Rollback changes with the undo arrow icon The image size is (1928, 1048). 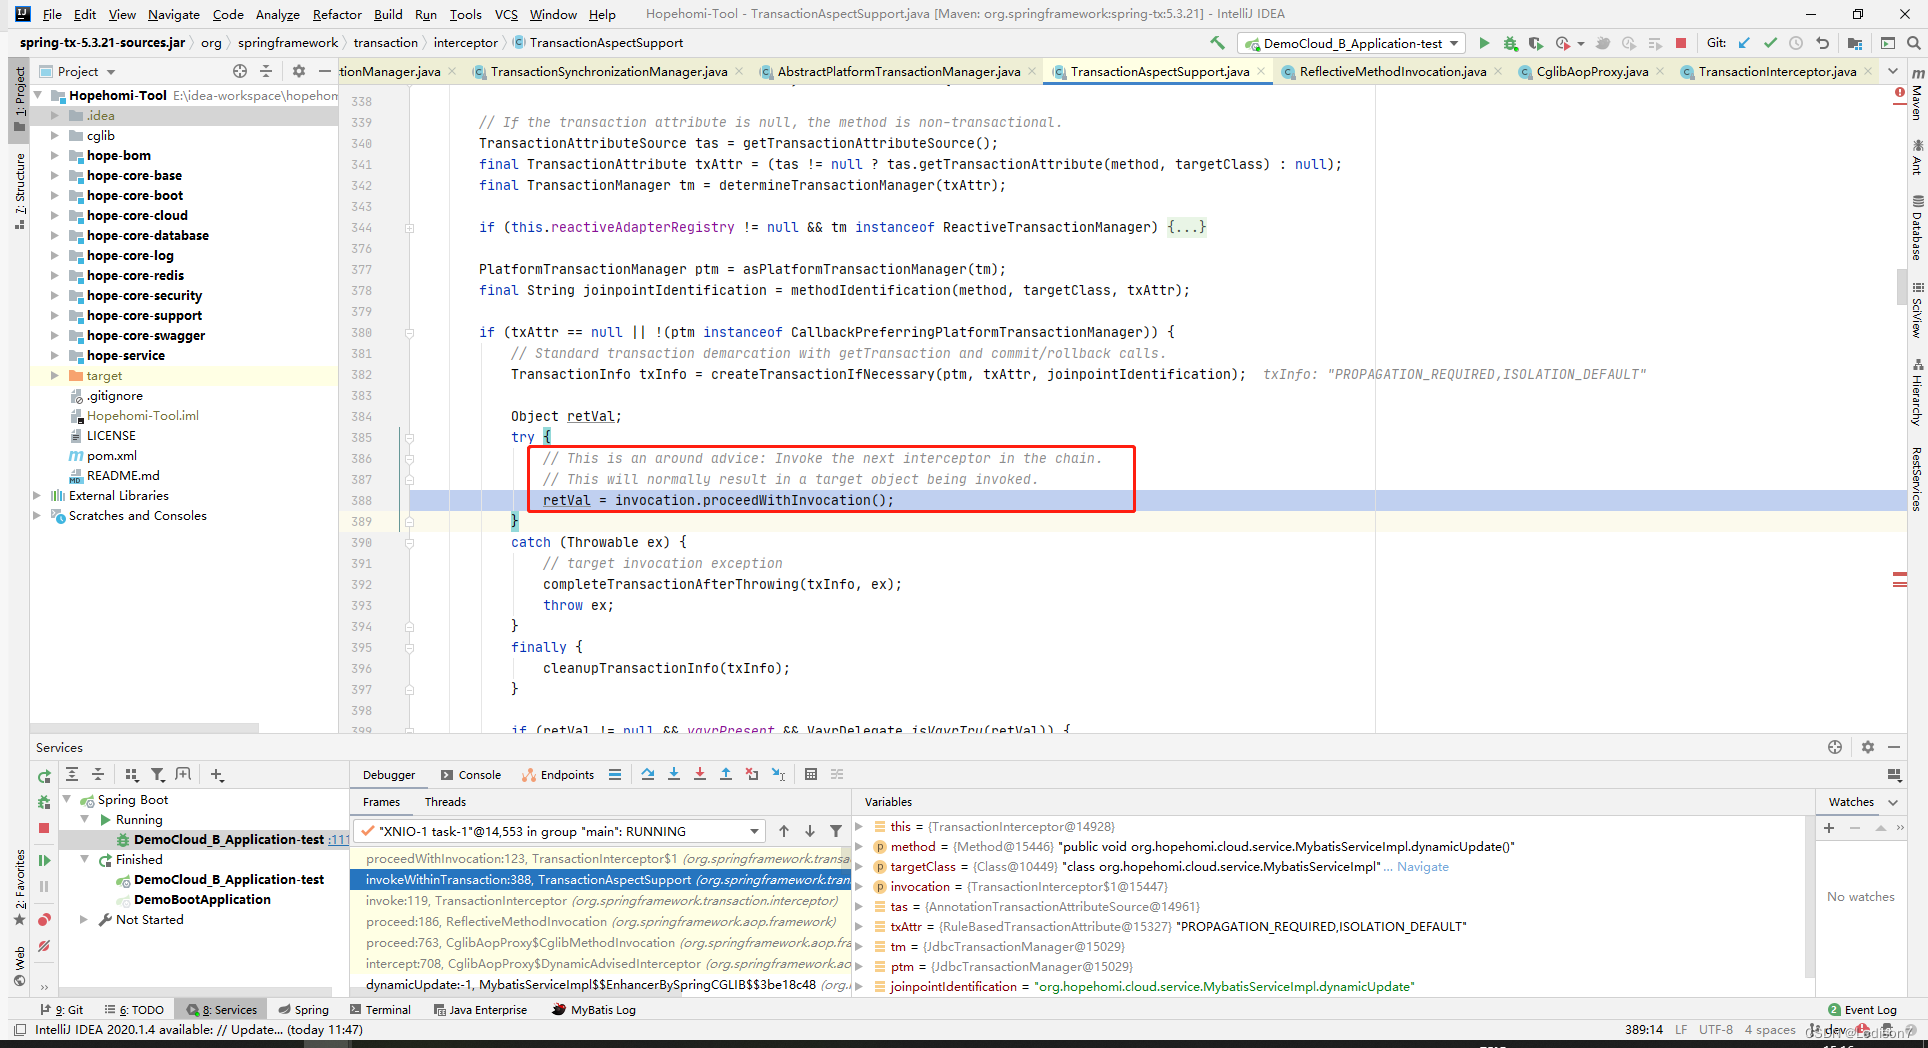1822,43
